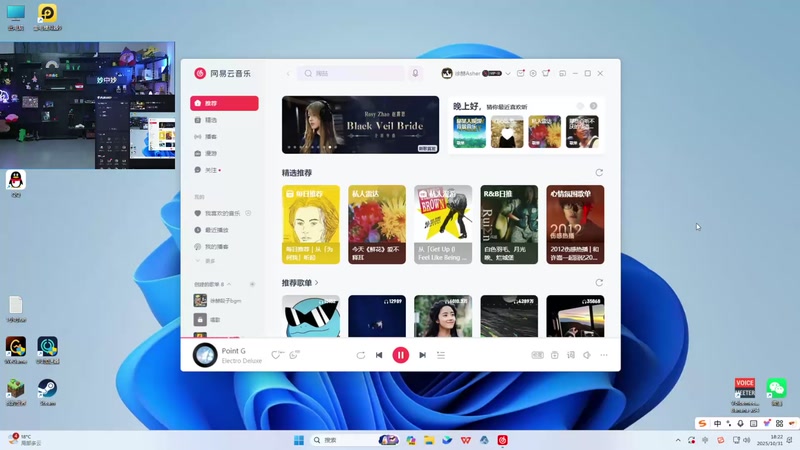Pause the current song

[x=401, y=355]
